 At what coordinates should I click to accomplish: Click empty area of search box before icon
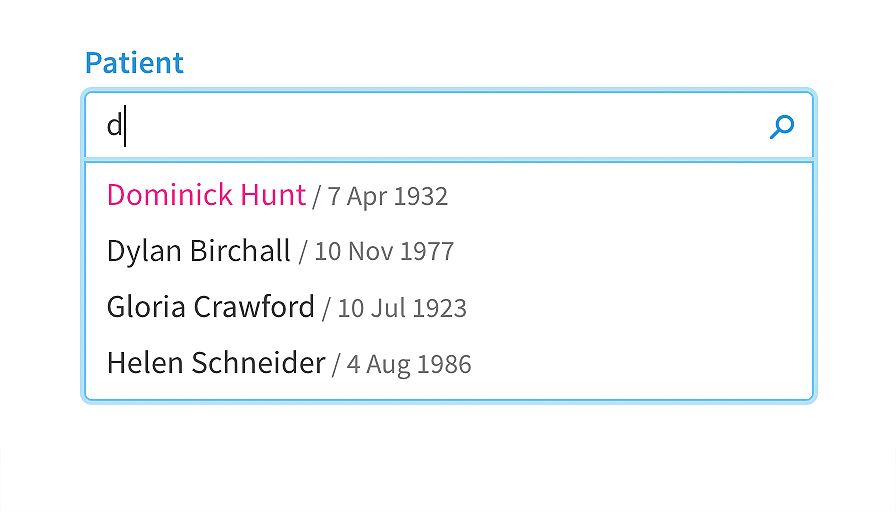click(x=446, y=126)
